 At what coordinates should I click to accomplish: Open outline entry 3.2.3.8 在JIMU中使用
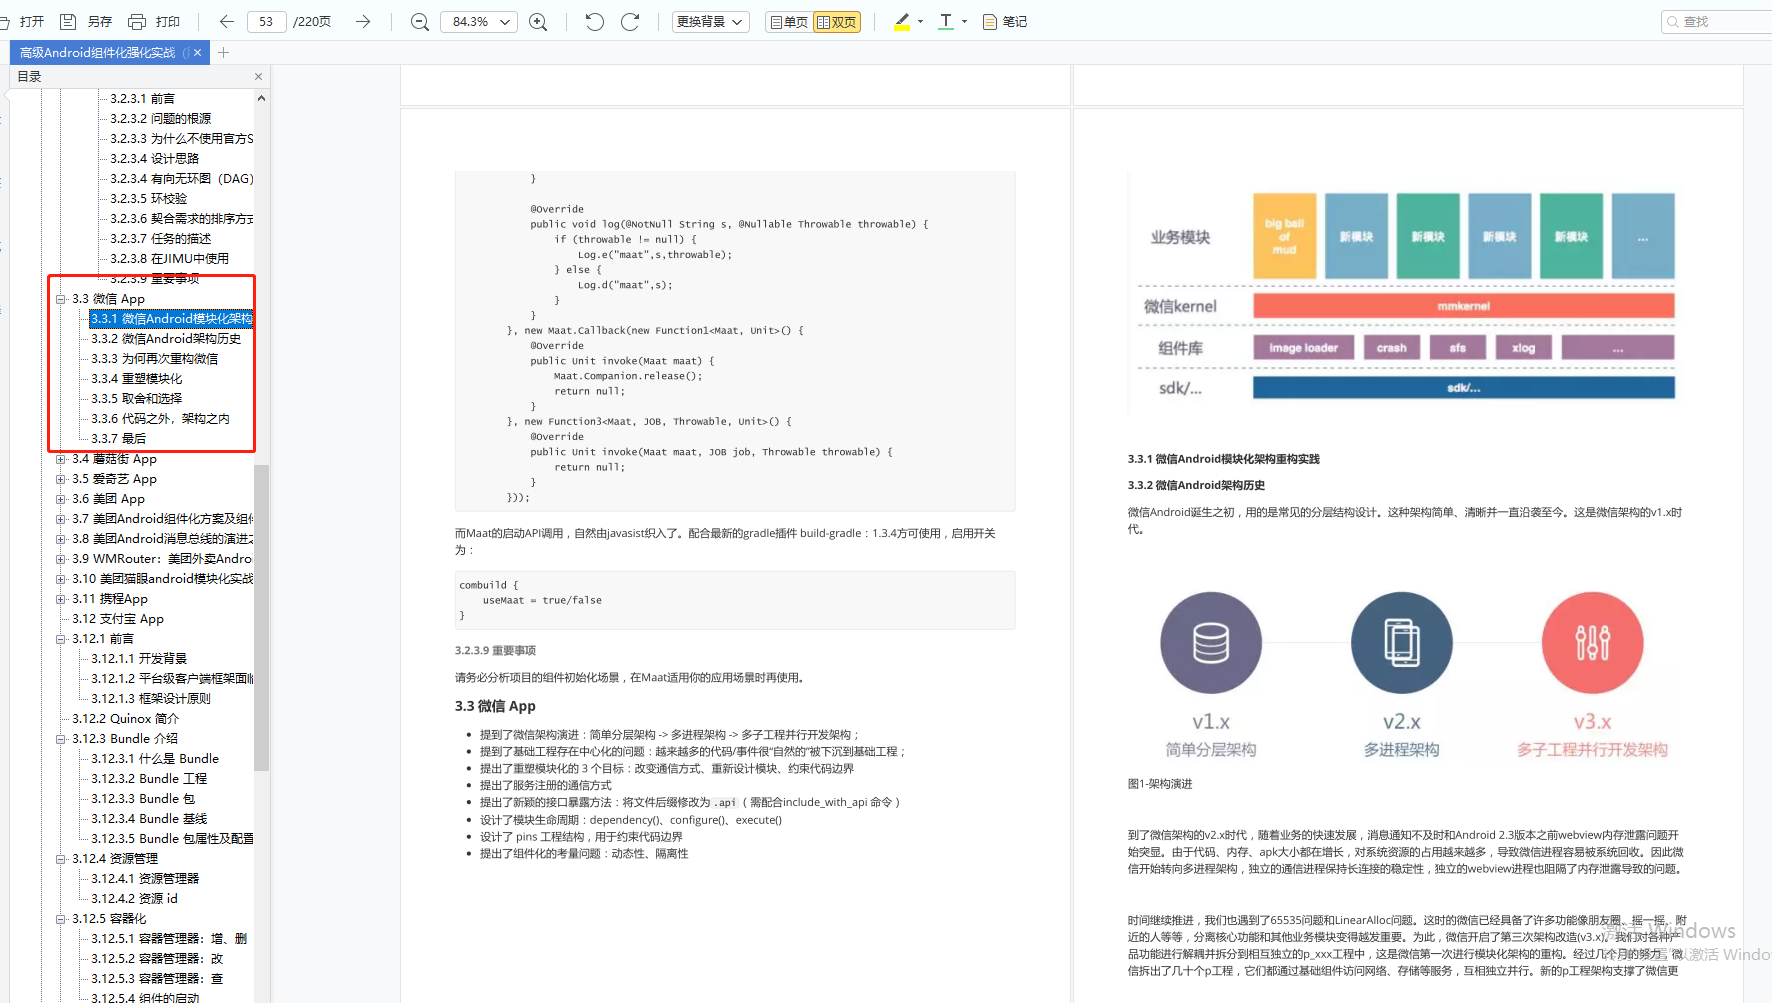pyautogui.click(x=169, y=259)
